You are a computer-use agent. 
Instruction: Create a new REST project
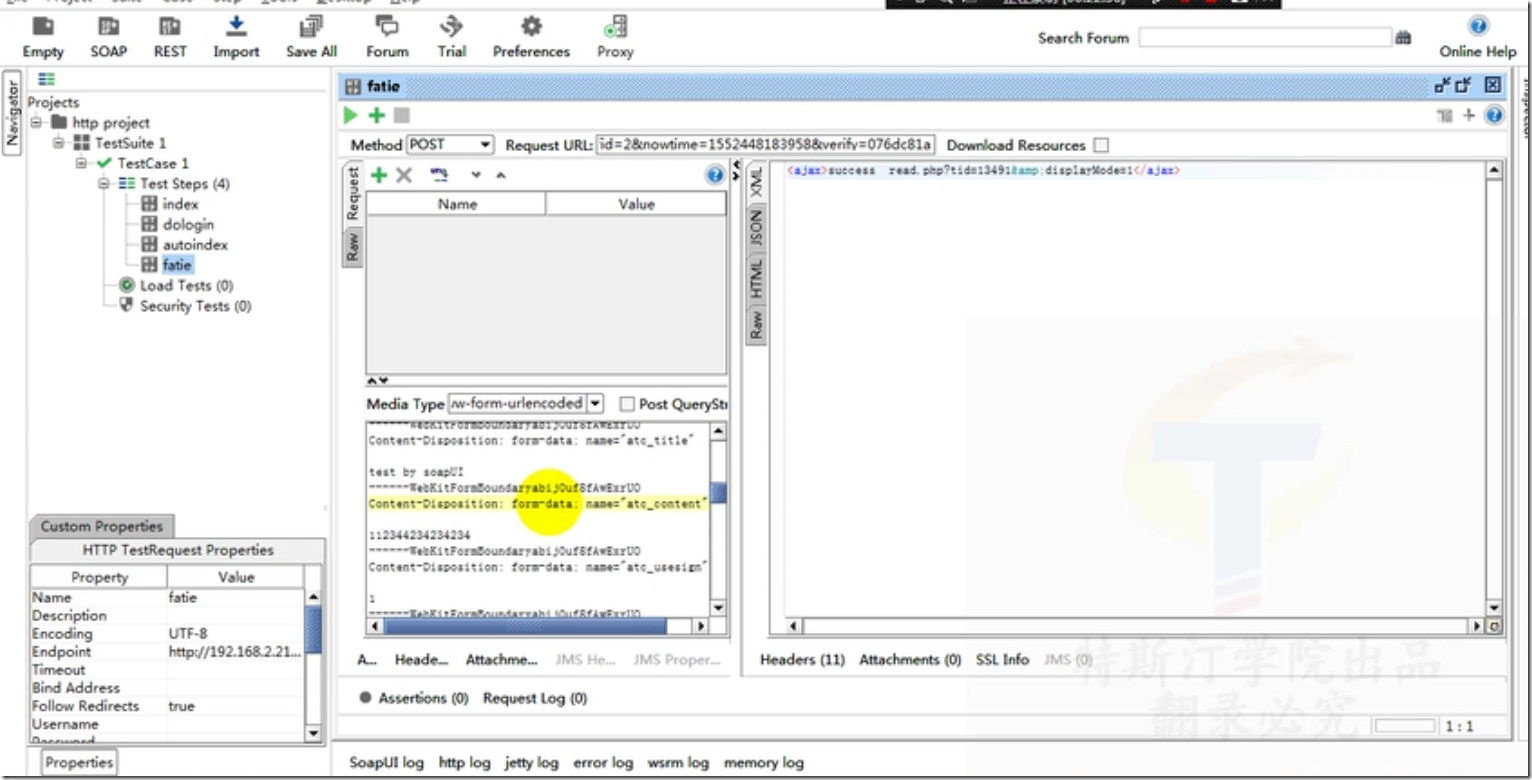click(170, 38)
